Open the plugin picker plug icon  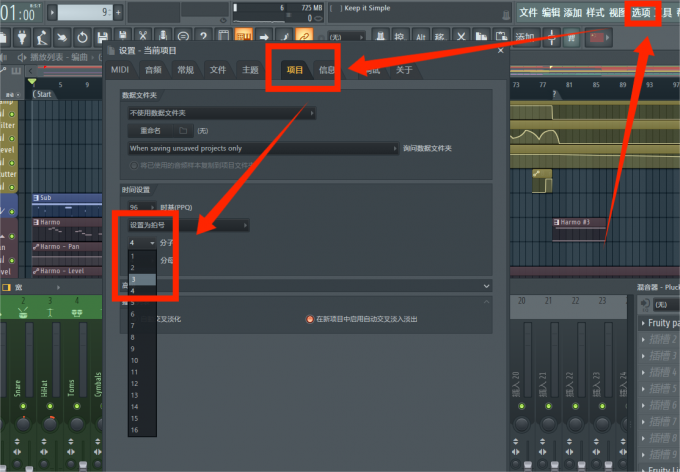point(22,38)
